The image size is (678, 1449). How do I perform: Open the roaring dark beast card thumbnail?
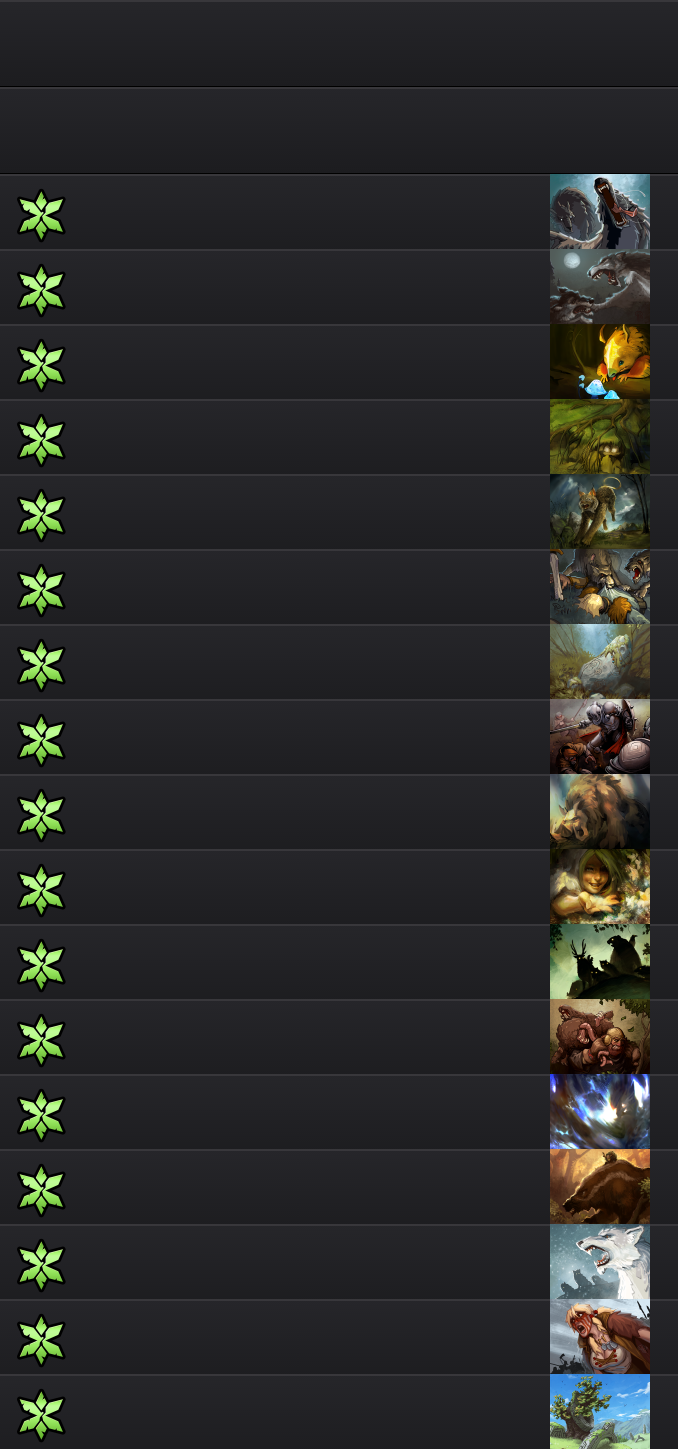coord(600,212)
